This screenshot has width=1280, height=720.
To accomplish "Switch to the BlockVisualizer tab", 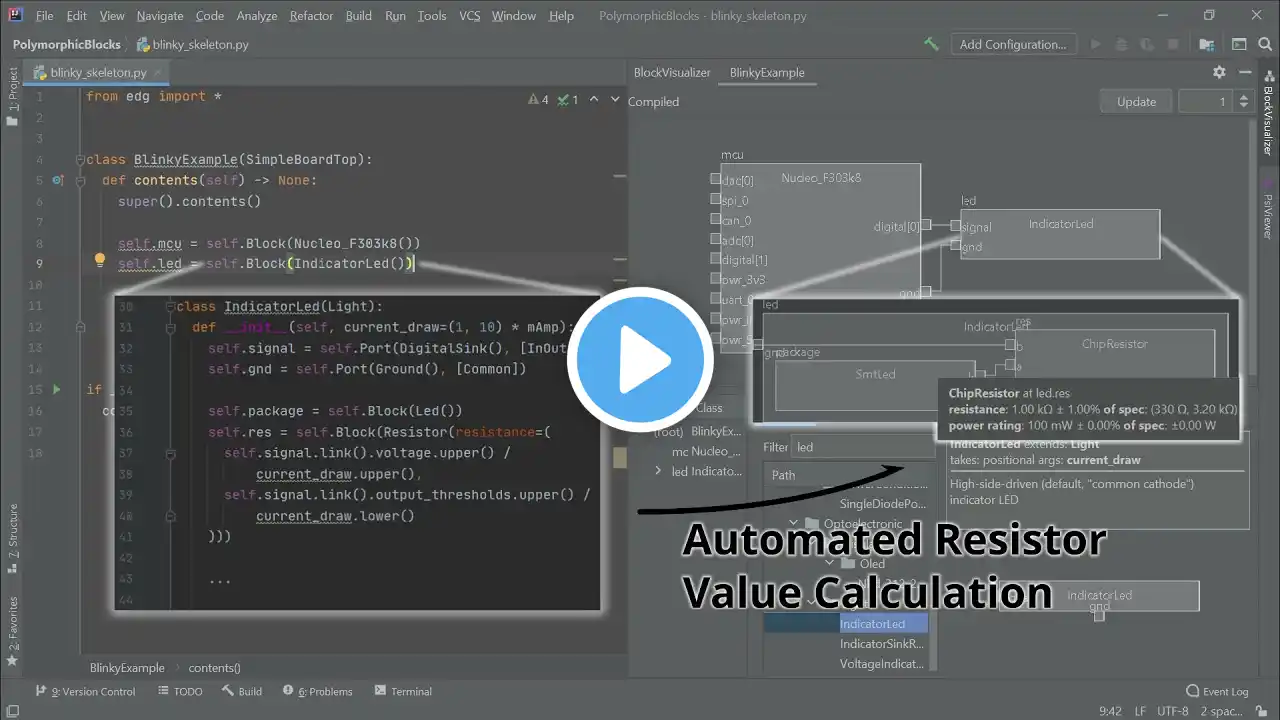I will pos(672,72).
